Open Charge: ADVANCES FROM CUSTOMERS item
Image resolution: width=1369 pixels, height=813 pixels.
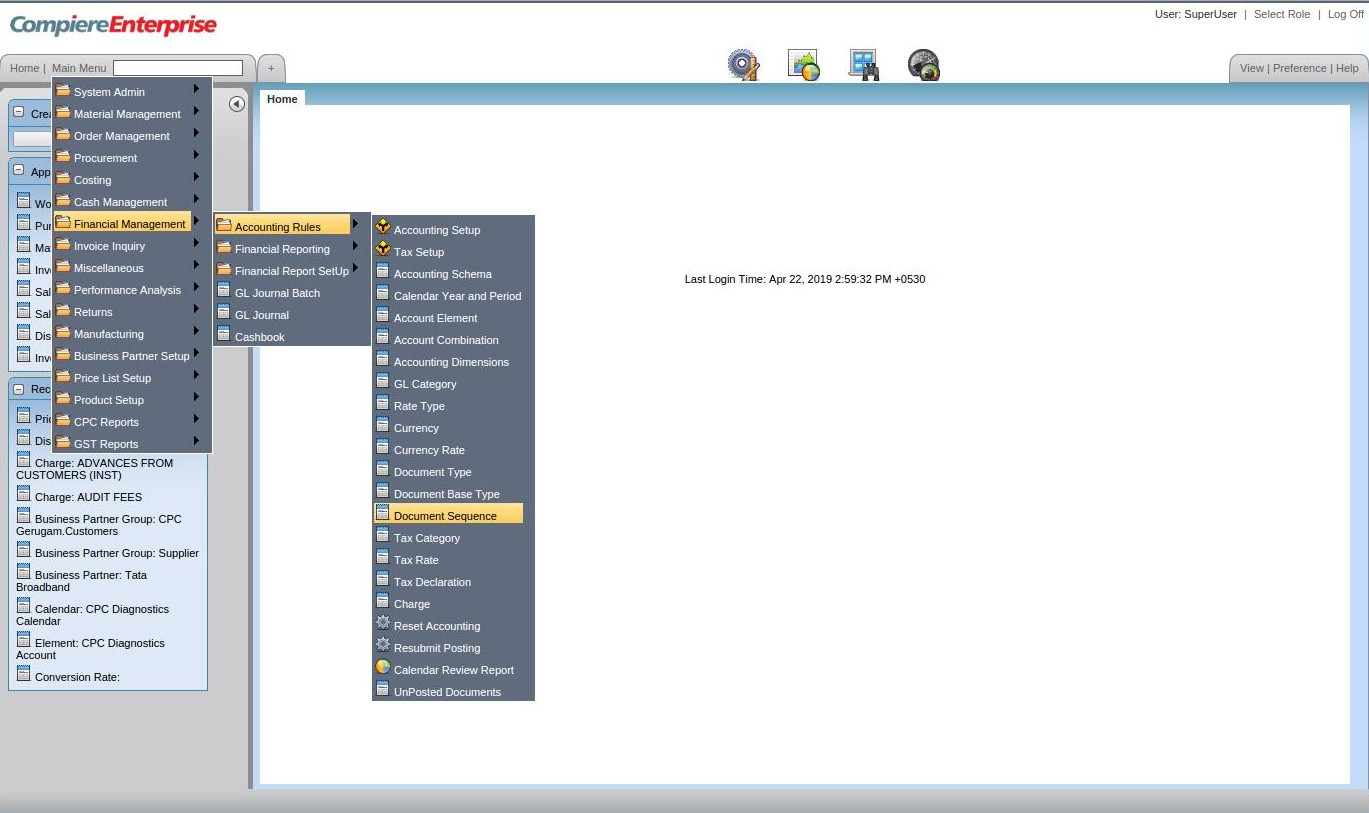95,468
